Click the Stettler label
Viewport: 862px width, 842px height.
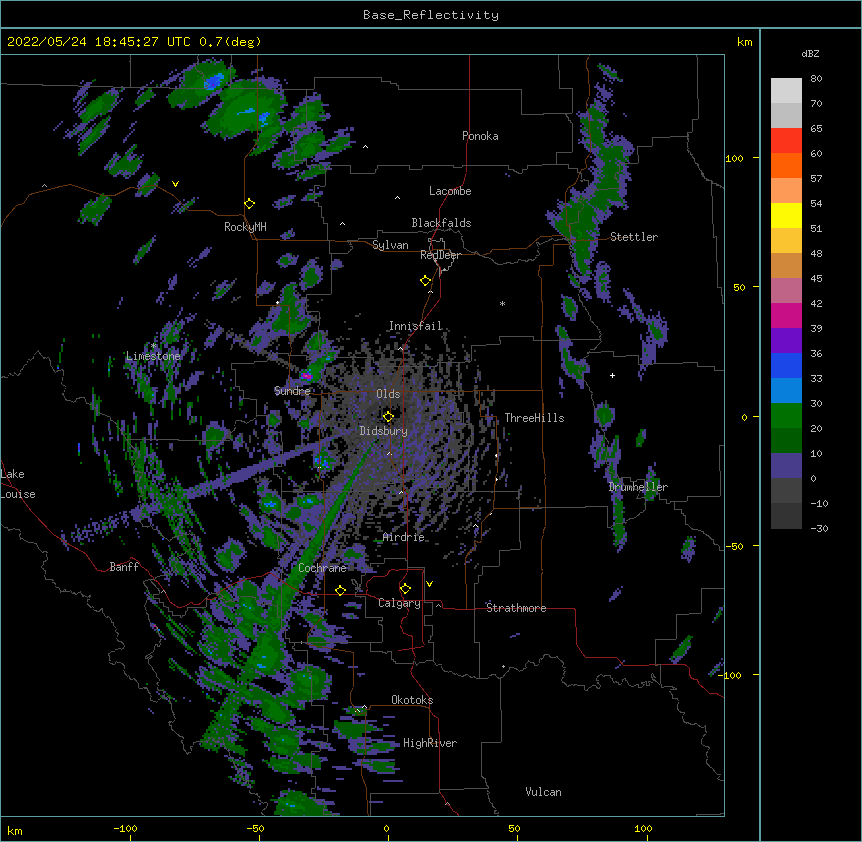pos(634,237)
